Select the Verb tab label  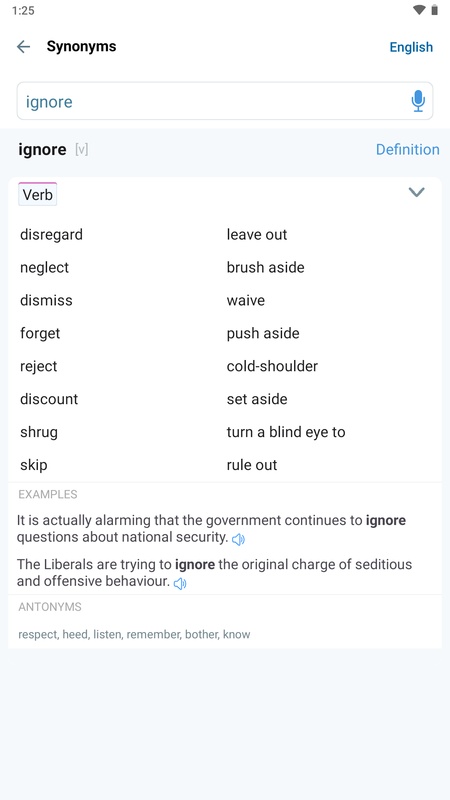pyautogui.click(x=37, y=194)
